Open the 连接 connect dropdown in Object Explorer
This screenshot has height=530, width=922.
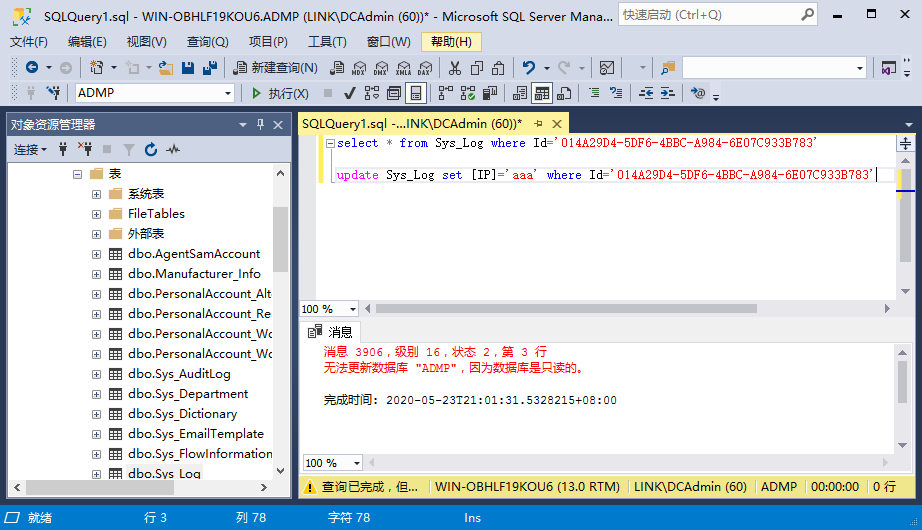tap(30, 150)
